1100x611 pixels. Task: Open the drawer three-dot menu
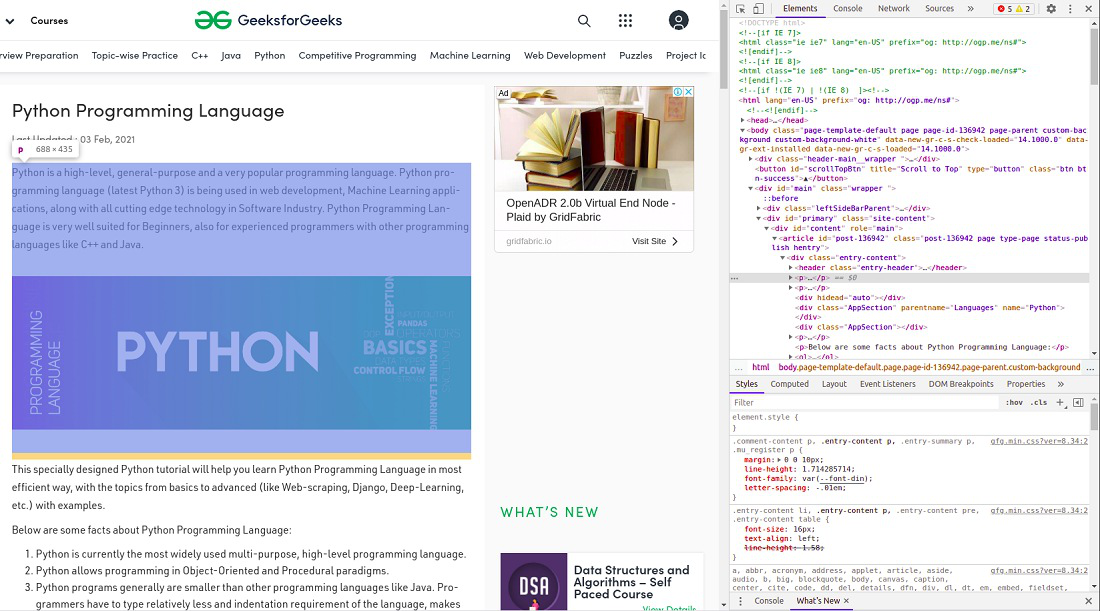coord(740,601)
